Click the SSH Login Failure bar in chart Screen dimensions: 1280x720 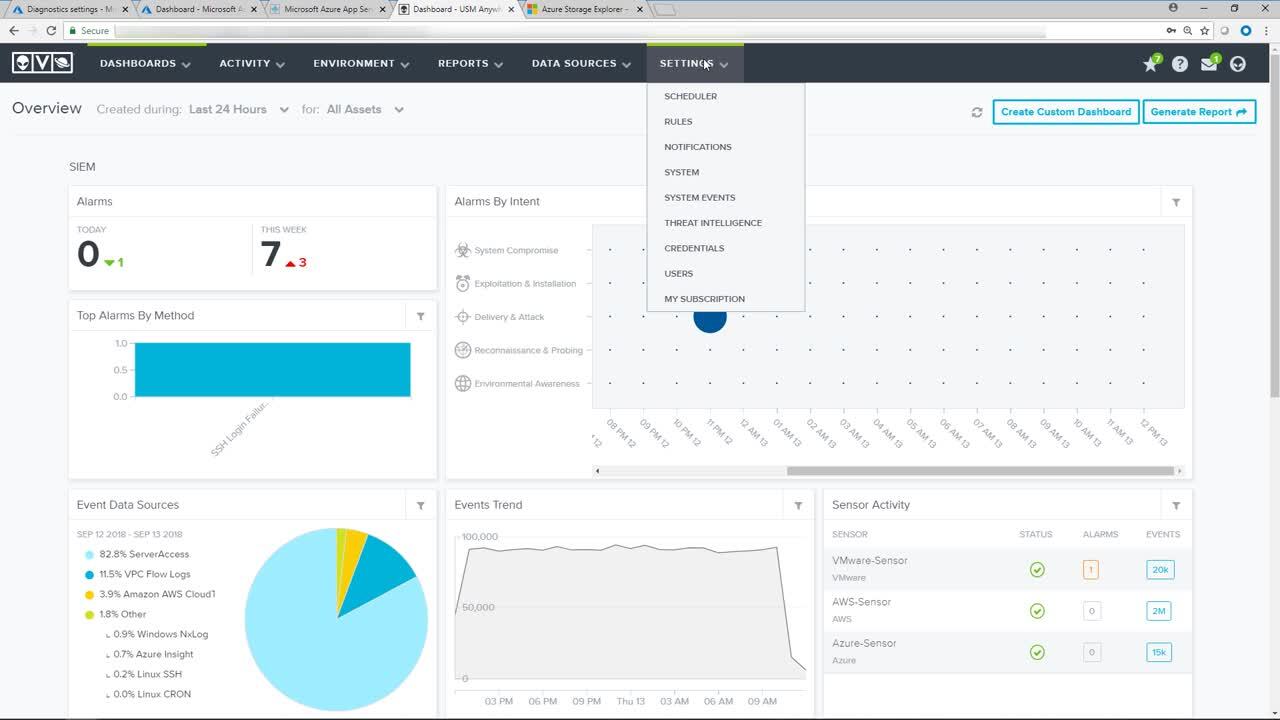(272, 370)
